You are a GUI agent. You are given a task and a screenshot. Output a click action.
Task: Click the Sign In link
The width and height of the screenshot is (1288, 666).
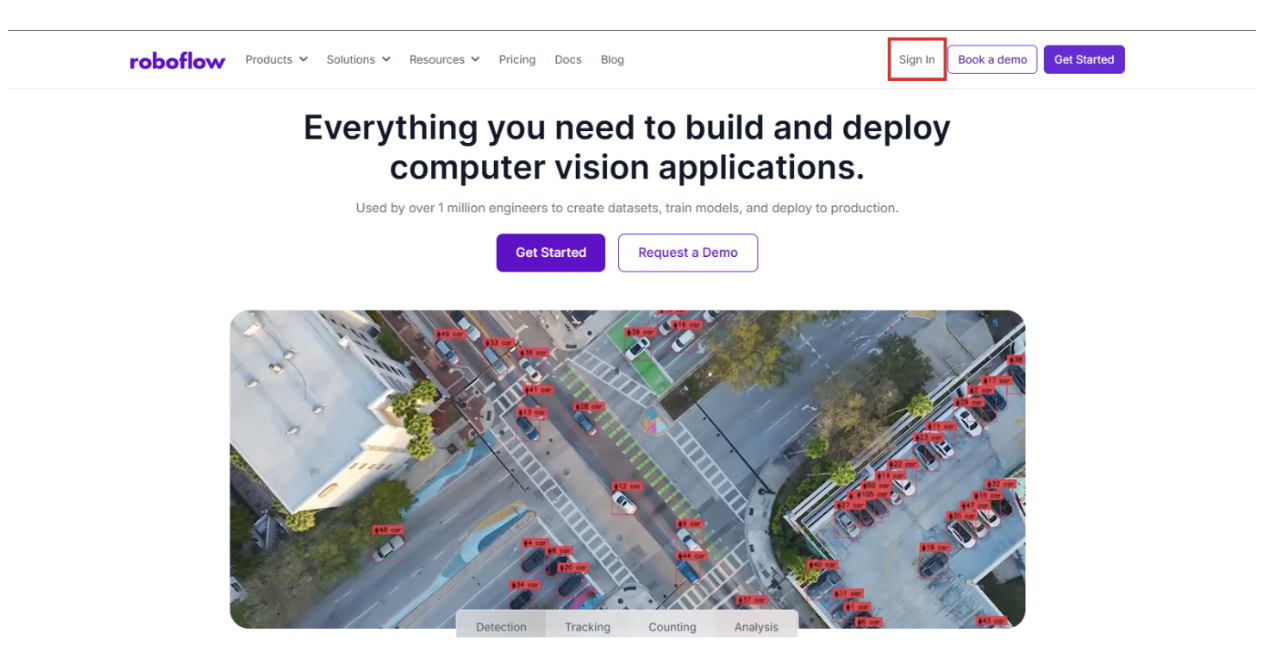(916, 60)
